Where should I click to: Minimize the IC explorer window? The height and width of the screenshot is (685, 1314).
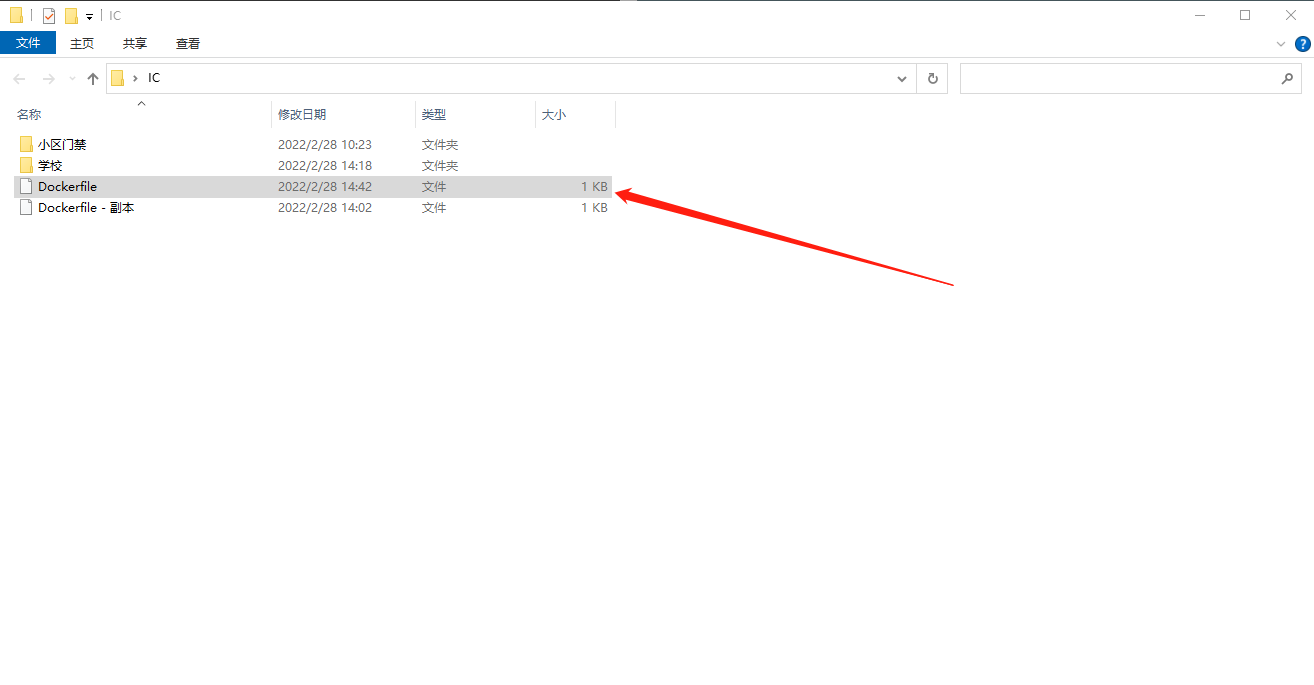click(x=1199, y=15)
